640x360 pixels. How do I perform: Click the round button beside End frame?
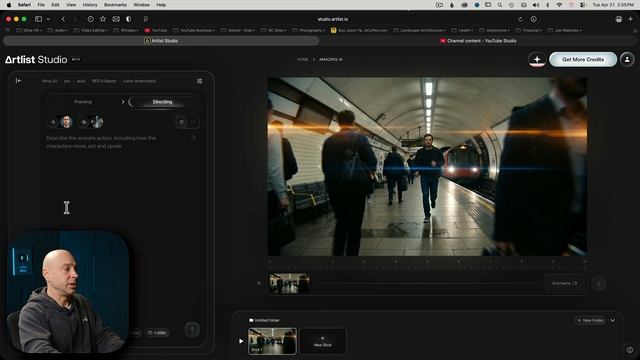[599, 284]
